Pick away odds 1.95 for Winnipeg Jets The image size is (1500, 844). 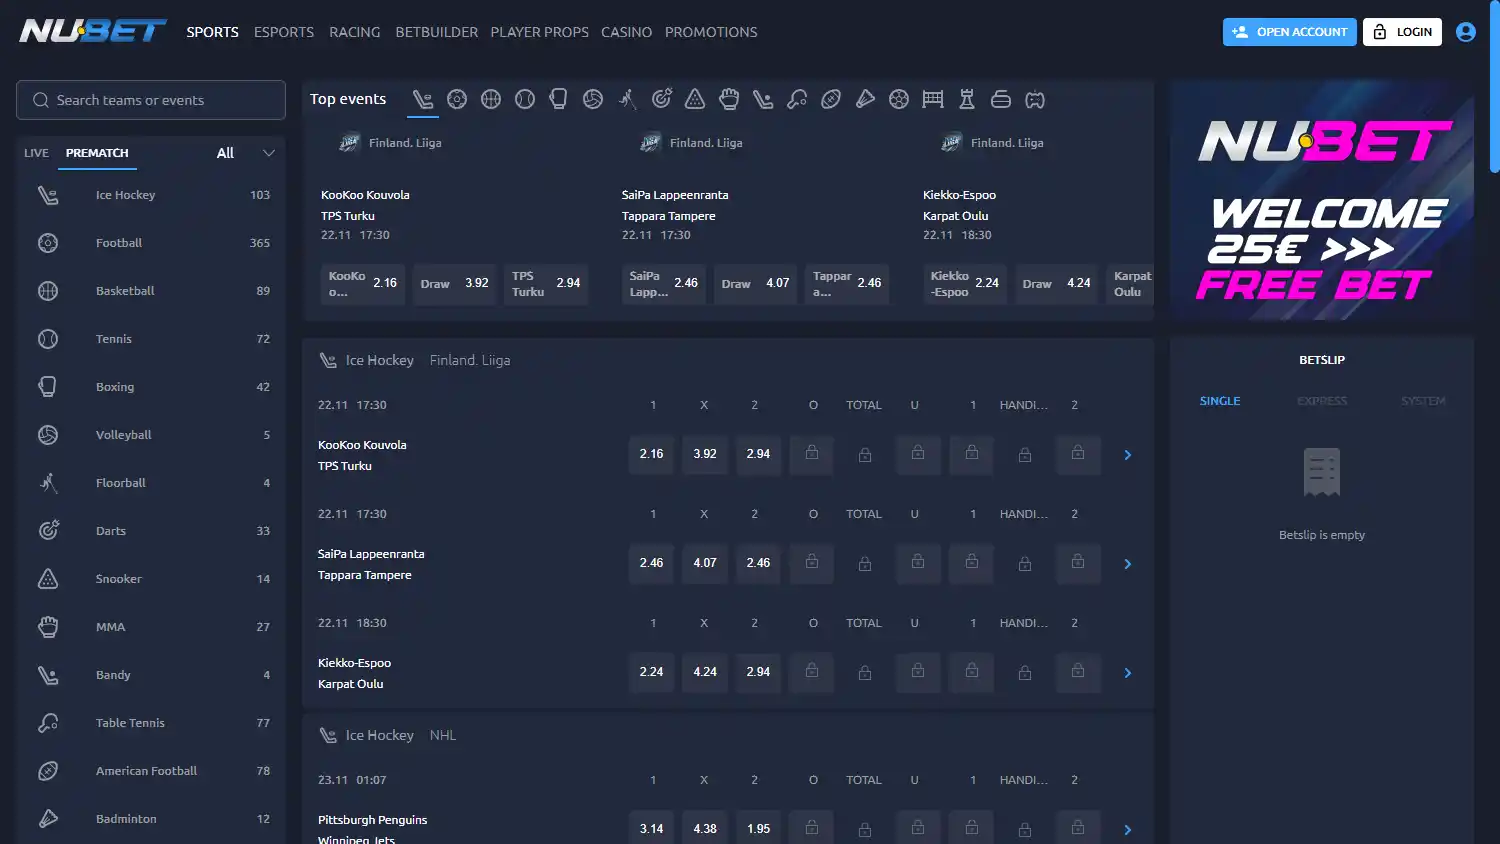click(758, 828)
